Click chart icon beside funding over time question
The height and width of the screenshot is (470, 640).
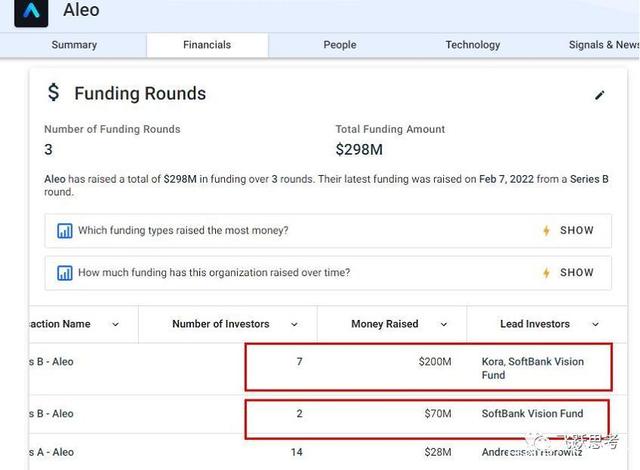pos(64,273)
